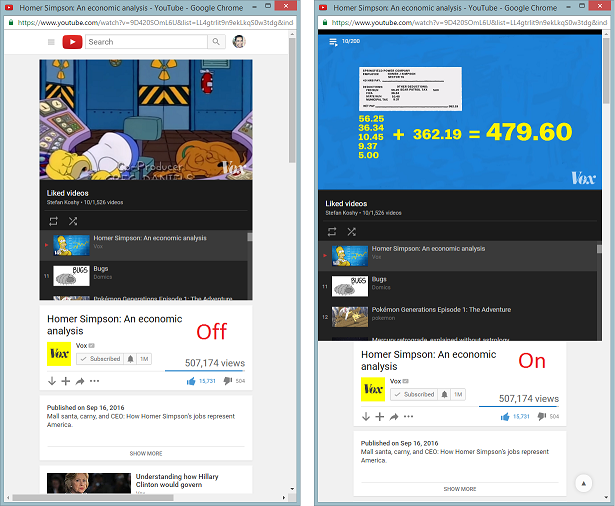The height and width of the screenshot is (506, 615).
Task: Click the vertical scrollbar in right window
Action: pyautogui.click(x=606, y=71)
